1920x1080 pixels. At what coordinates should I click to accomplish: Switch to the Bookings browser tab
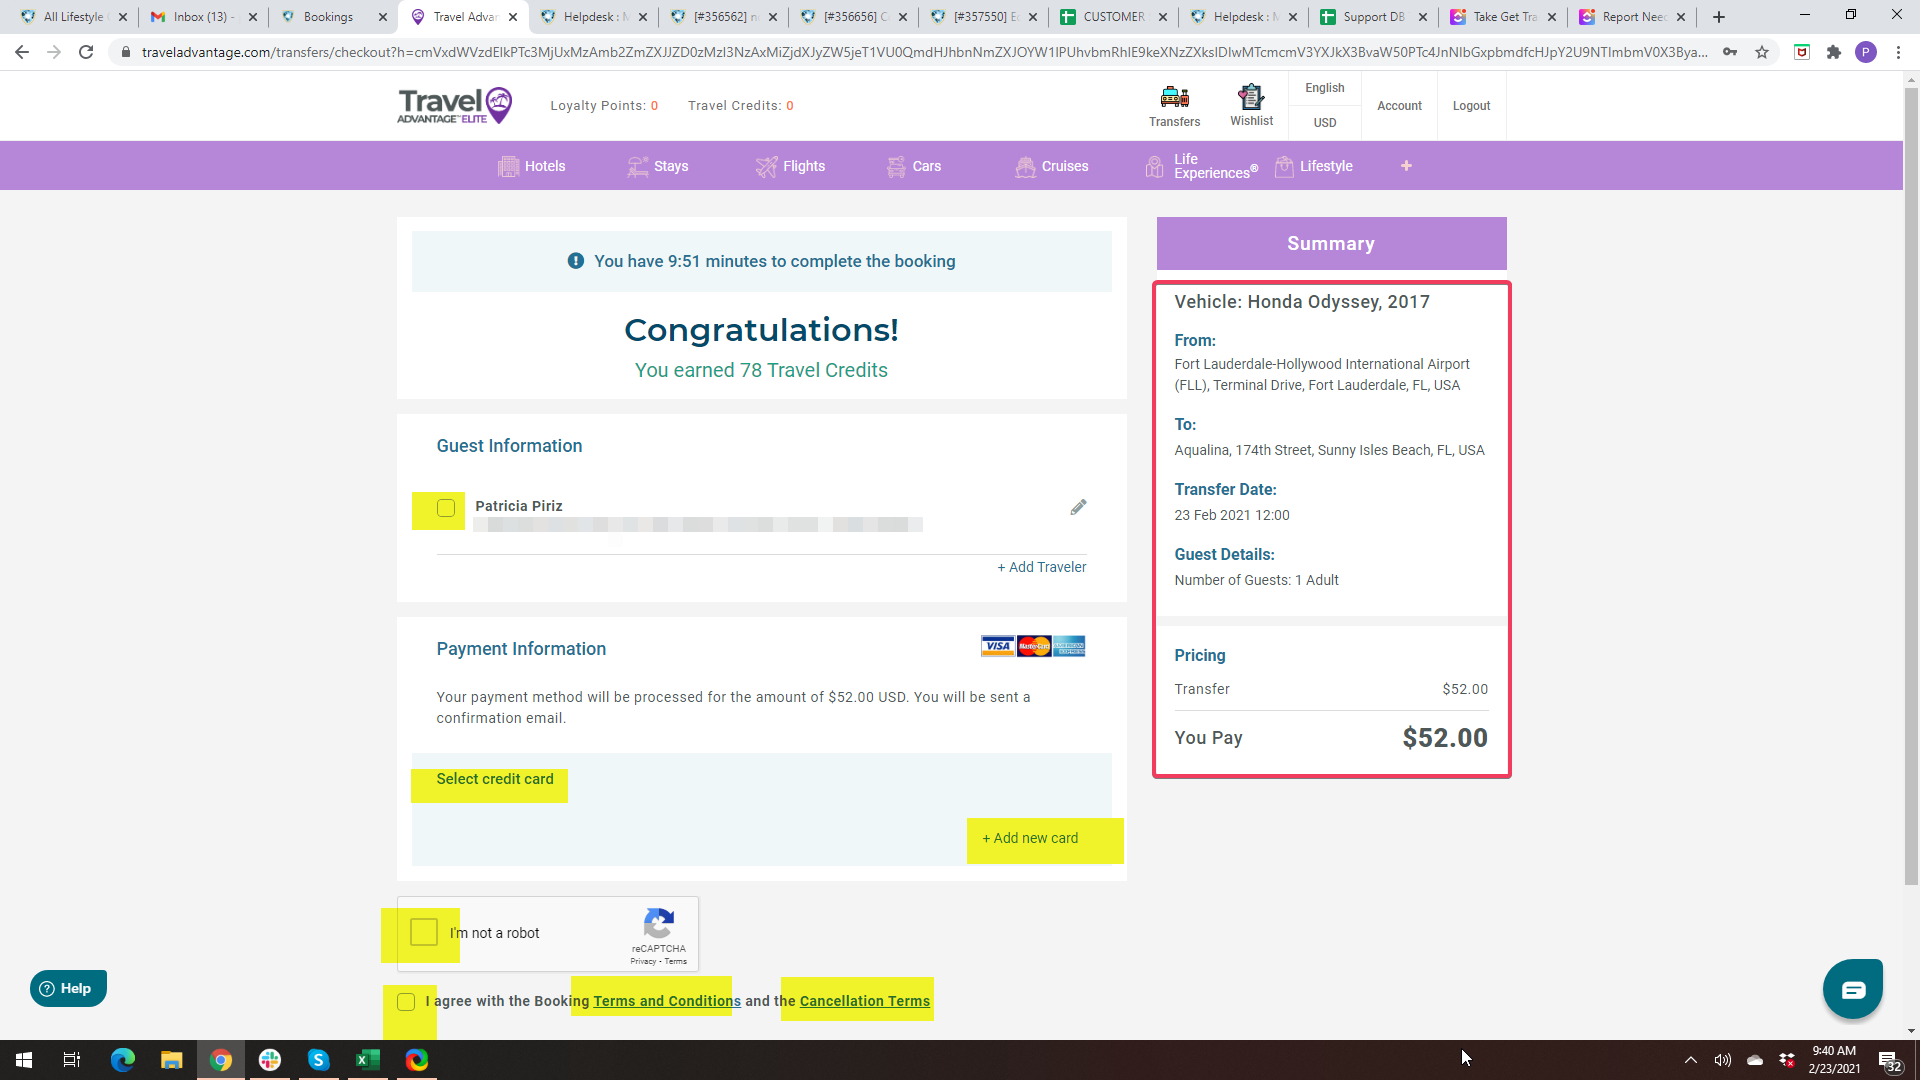(x=328, y=17)
